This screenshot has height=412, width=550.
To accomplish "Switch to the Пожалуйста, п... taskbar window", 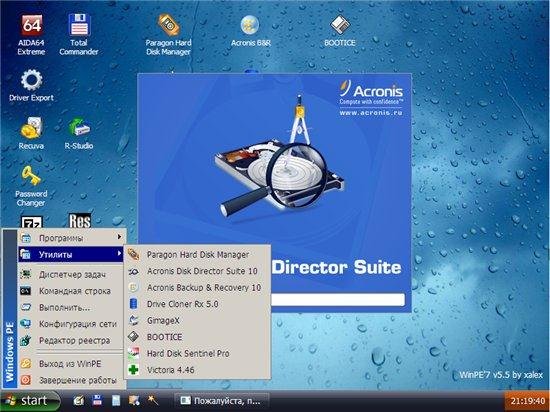I will click(x=222, y=401).
